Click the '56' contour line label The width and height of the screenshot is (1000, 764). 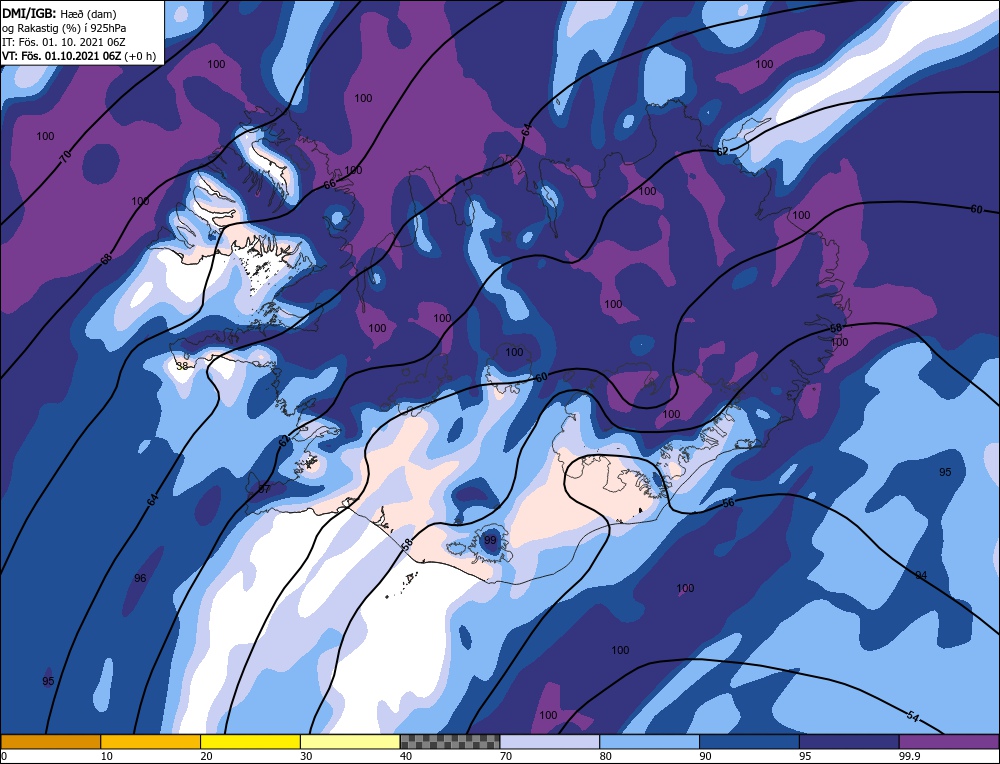pyautogui.click(x=728, y=503)
